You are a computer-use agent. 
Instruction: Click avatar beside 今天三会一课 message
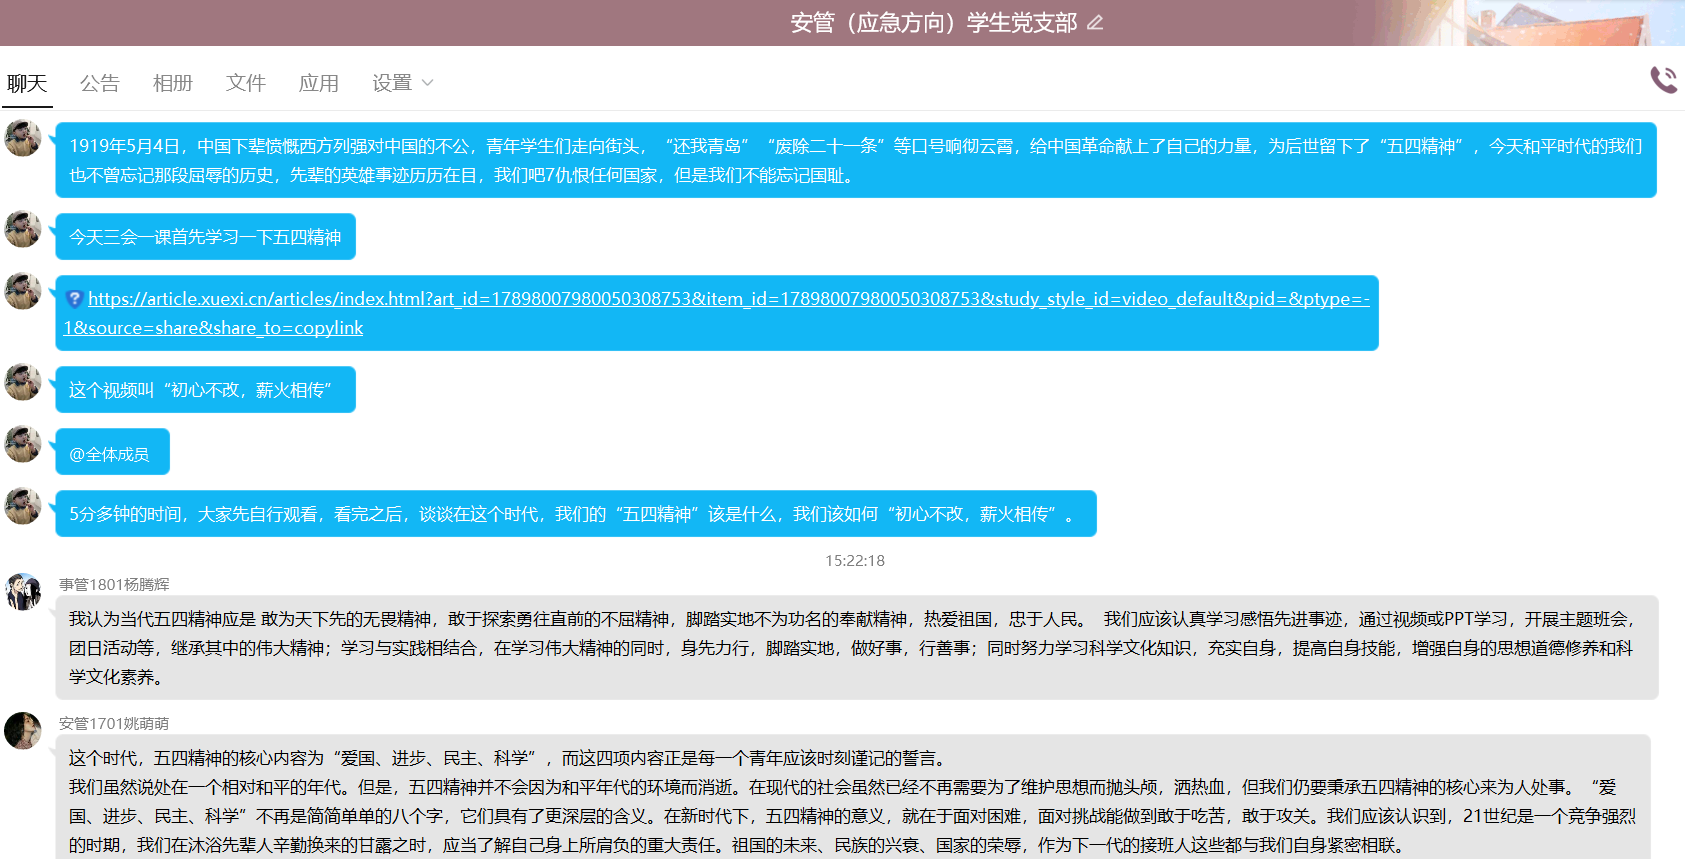pos(22,229)
